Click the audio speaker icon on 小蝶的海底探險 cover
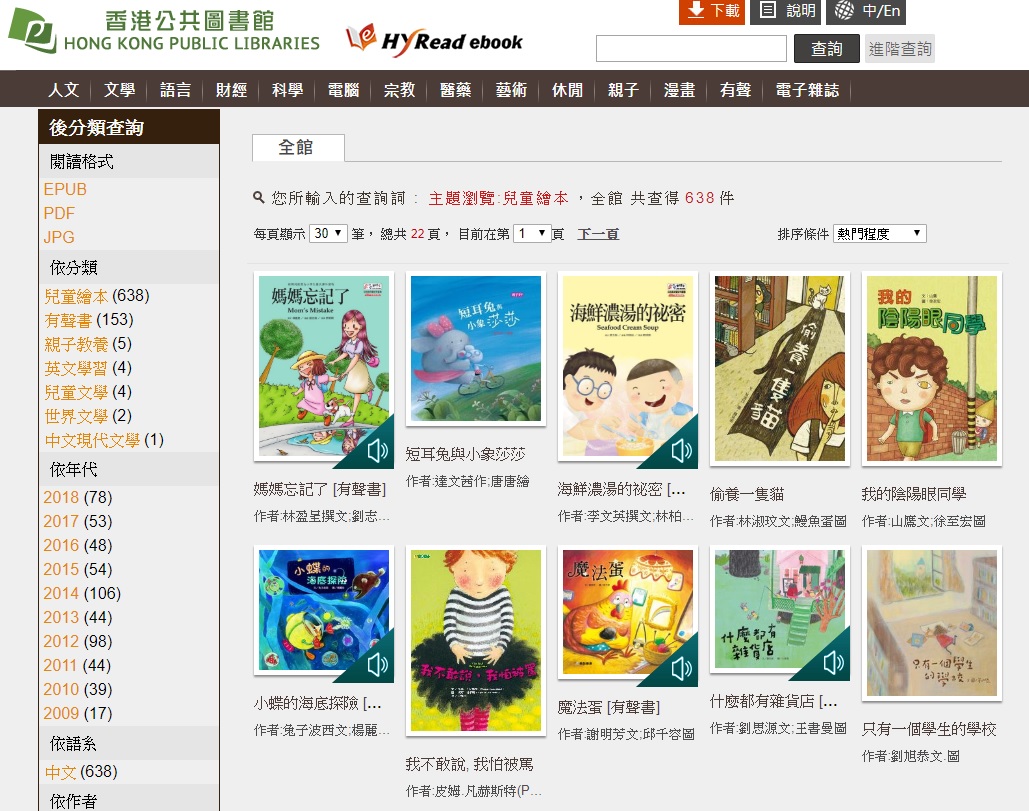Viewport: 1029px width, 811px height. coord(377,665)
